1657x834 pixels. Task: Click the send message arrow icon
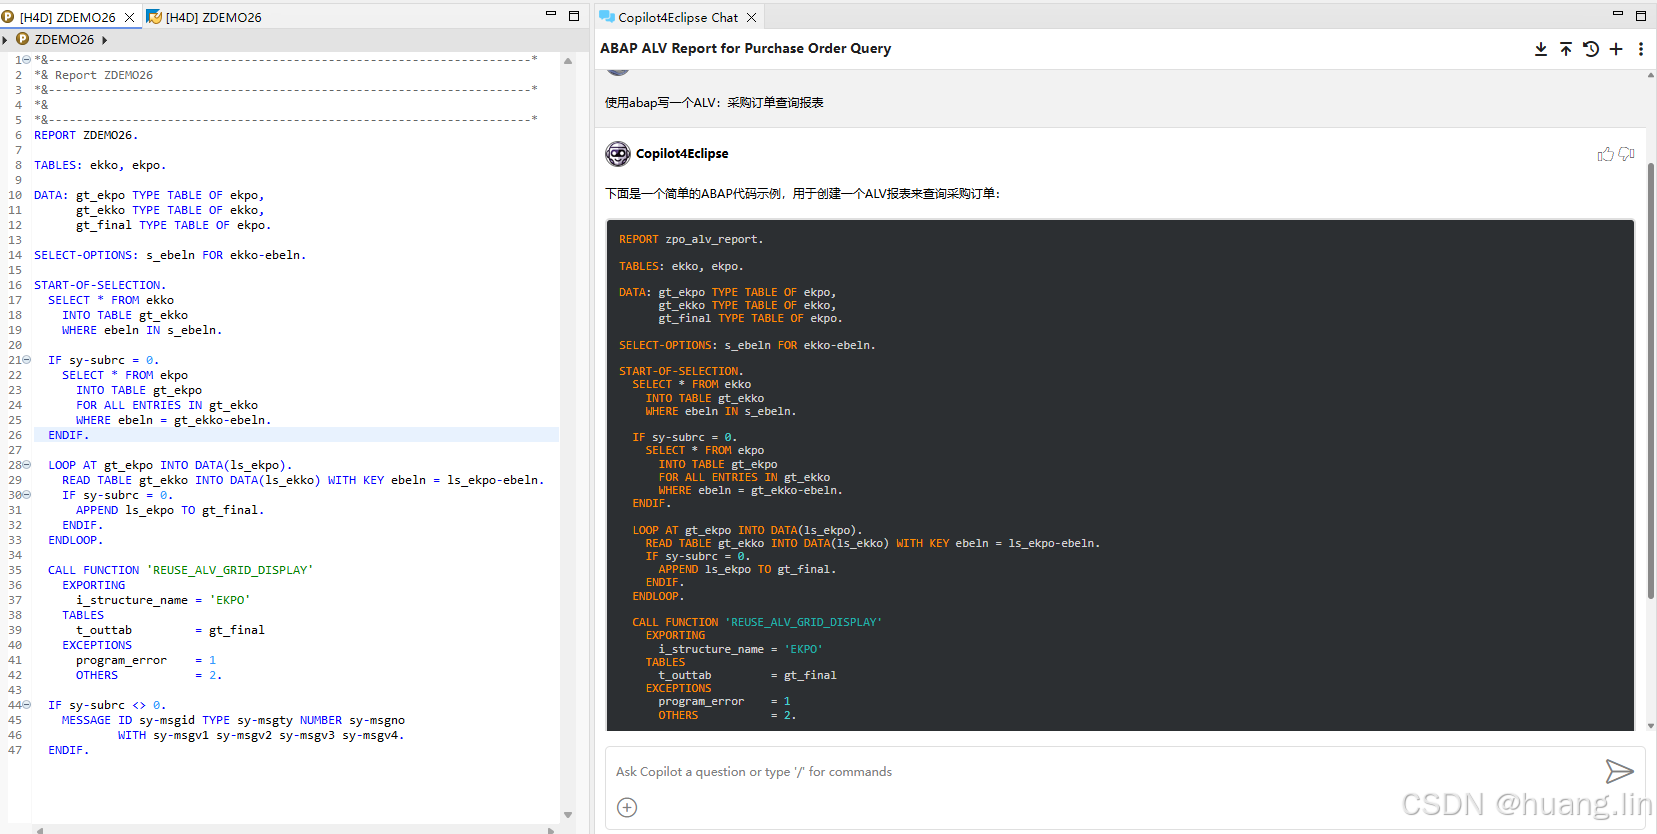click(1619, 771)
